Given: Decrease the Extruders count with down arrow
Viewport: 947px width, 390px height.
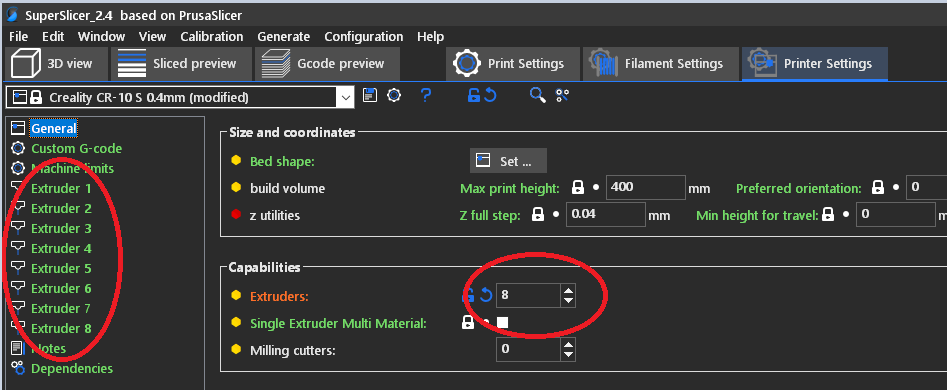Looking at the screenshot, I should coord(568,301).
